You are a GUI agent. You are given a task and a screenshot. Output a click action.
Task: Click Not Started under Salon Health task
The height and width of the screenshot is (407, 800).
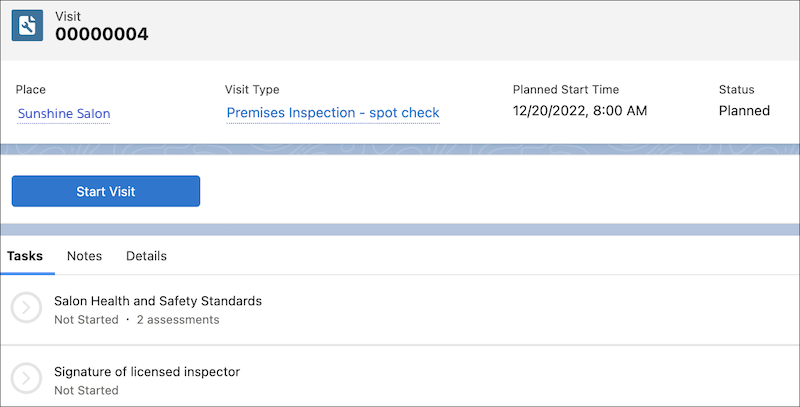pyautogui.click(x=86, y=320)
